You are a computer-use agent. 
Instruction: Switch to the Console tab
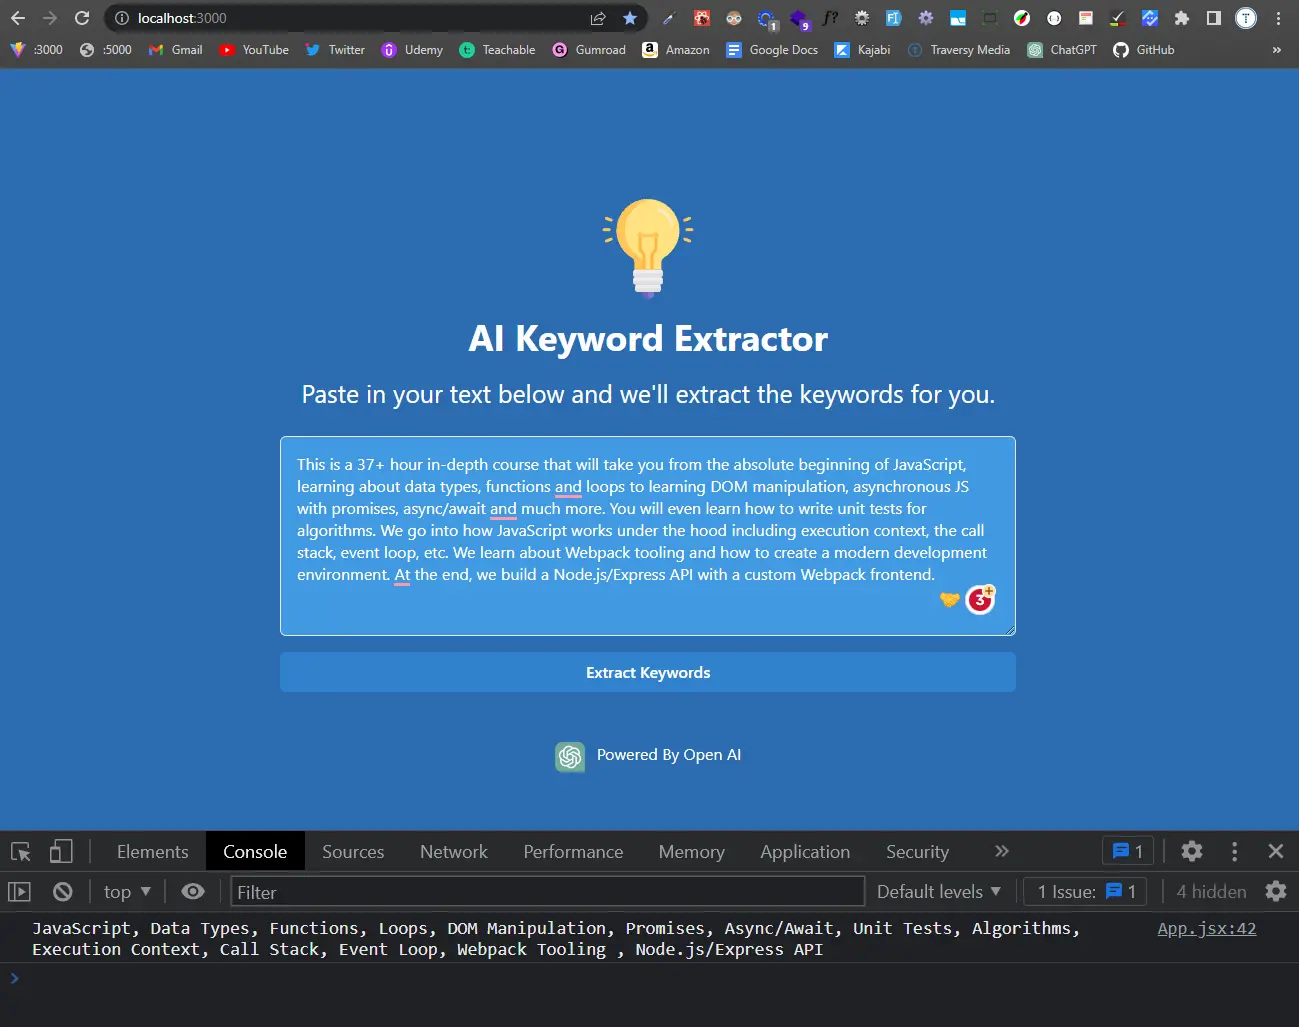point(255,852)
